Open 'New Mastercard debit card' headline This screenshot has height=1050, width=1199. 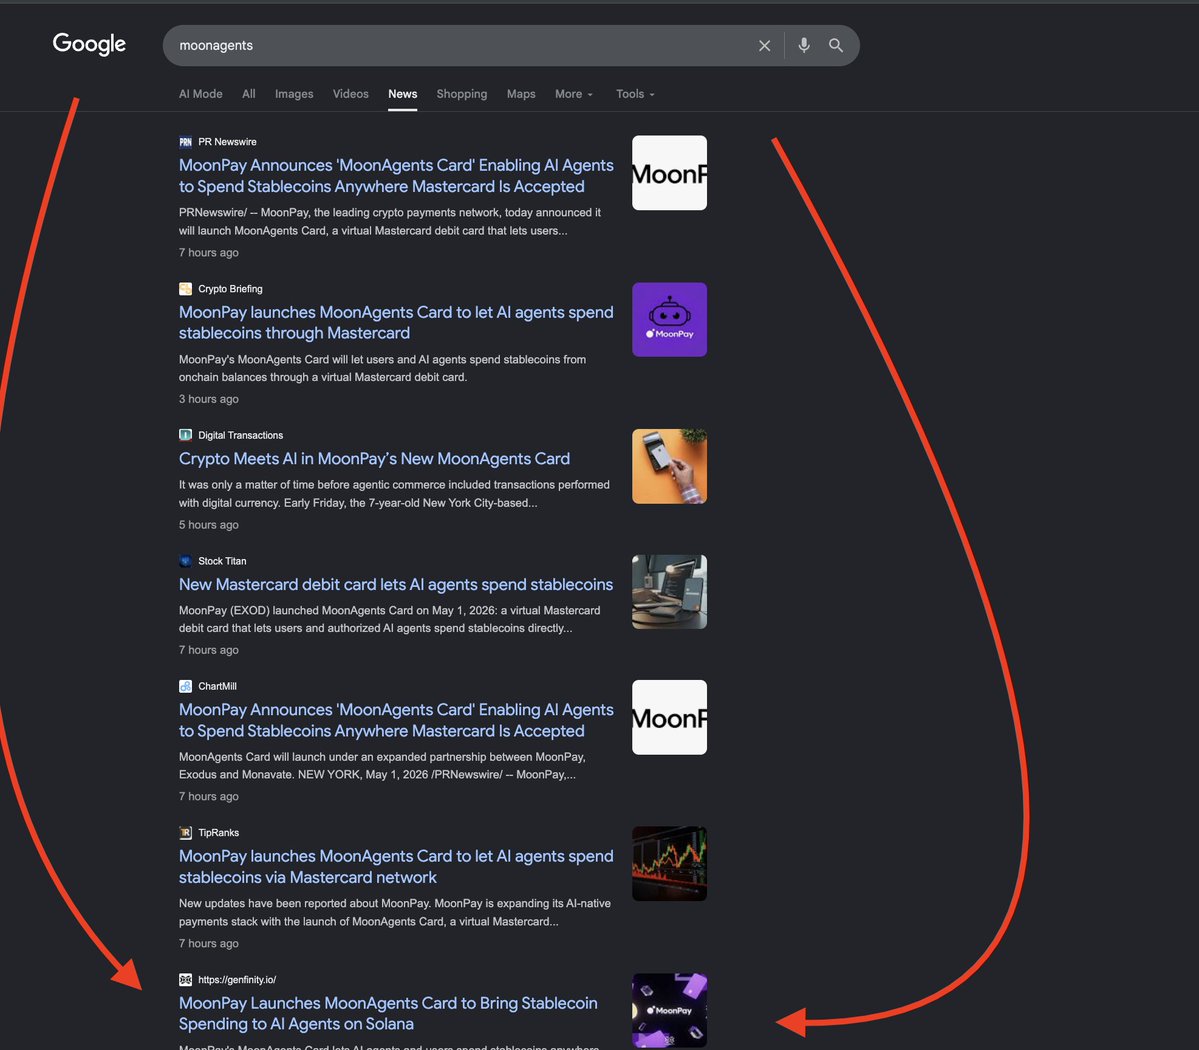(395, 584)
